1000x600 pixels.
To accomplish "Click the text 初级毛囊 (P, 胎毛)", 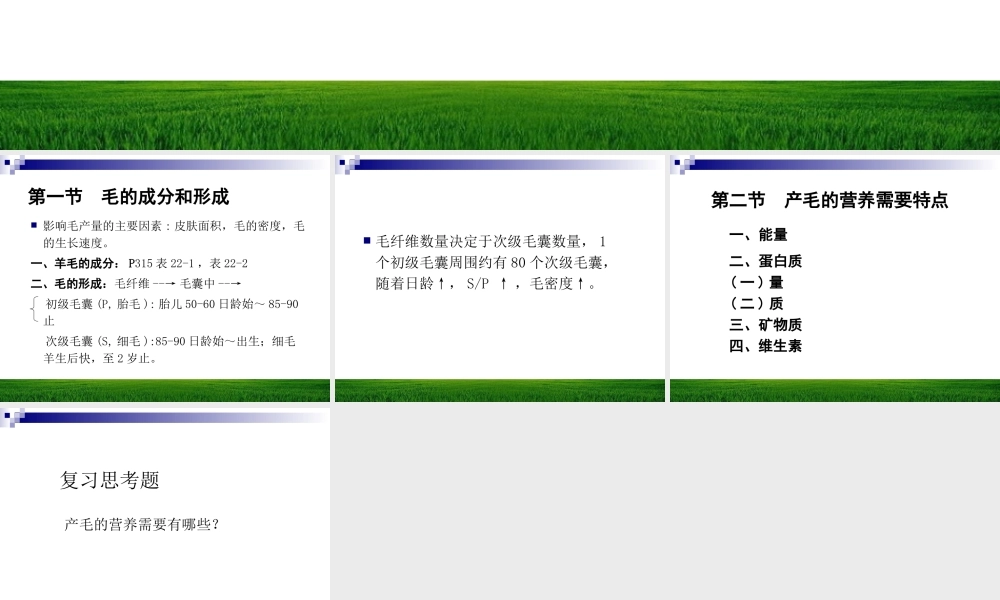I will tap(98, 304).
